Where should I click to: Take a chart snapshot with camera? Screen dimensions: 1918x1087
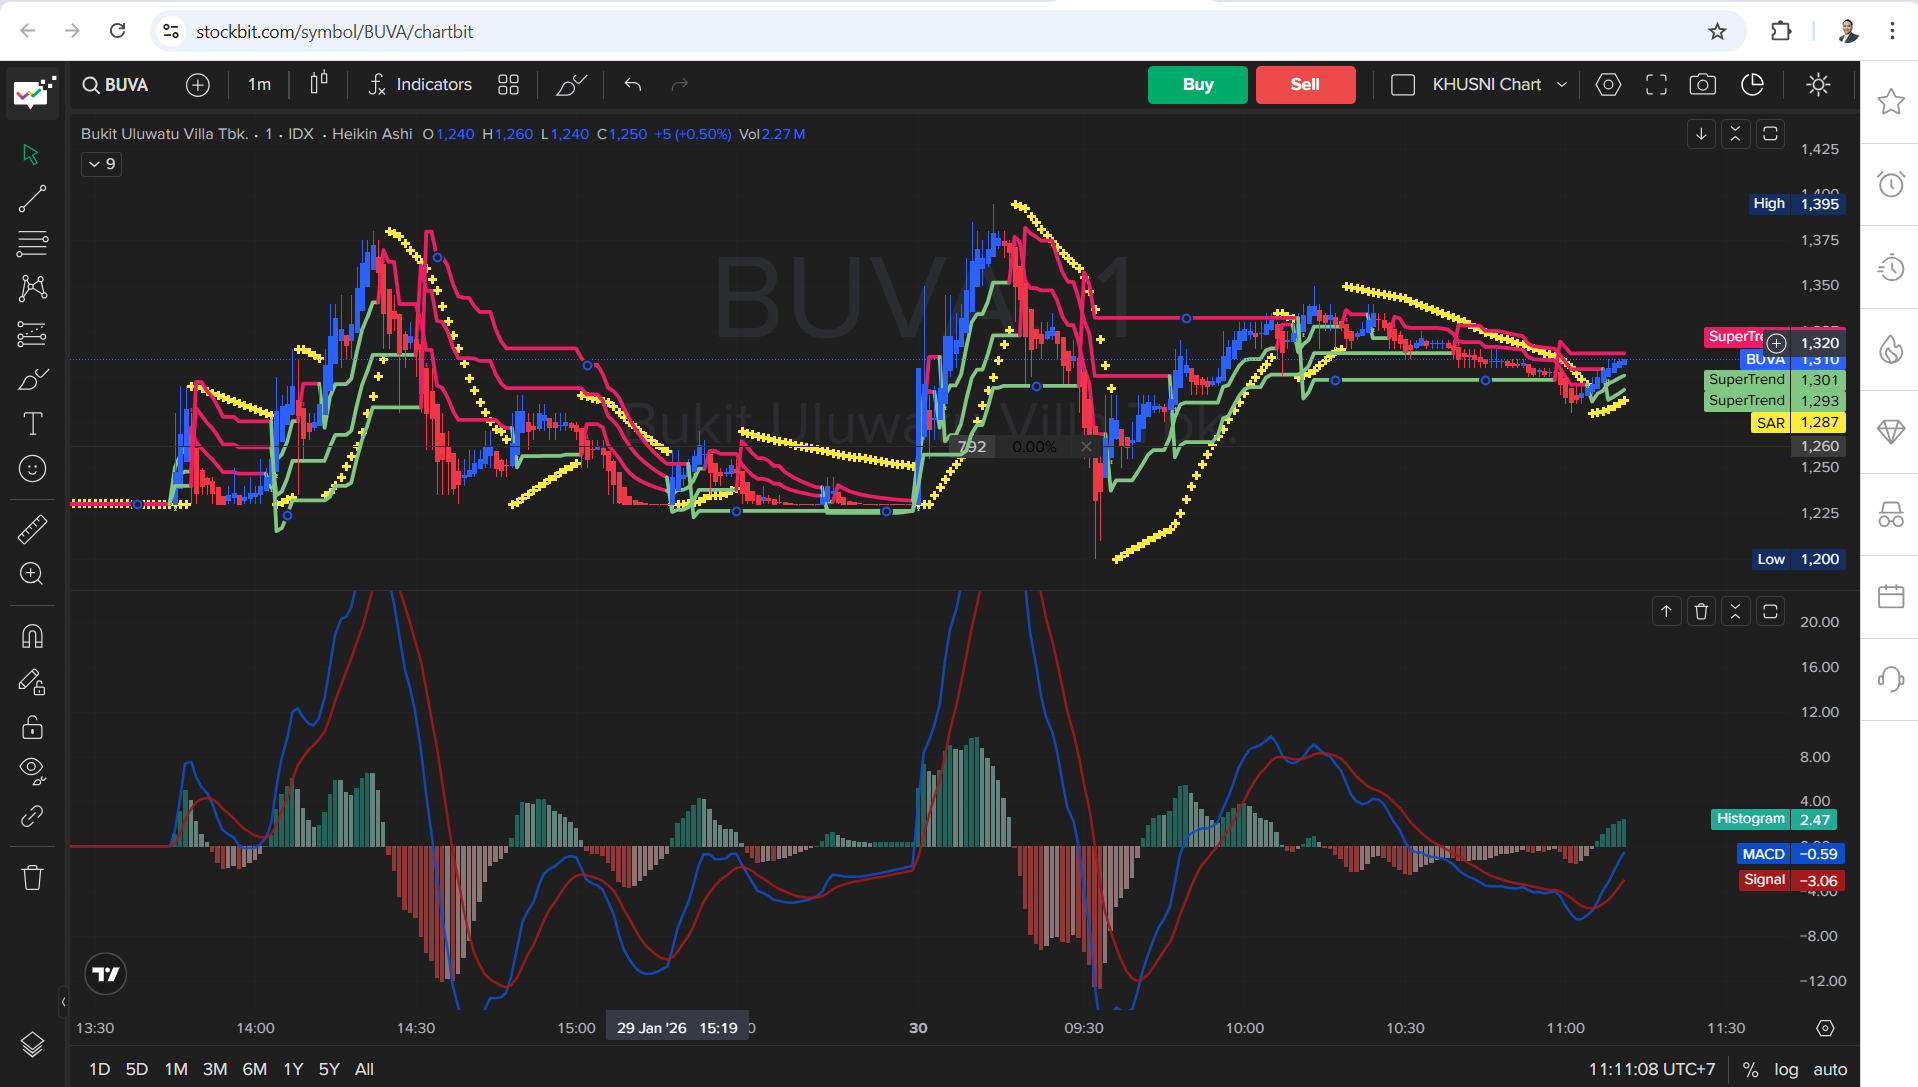1703,85
